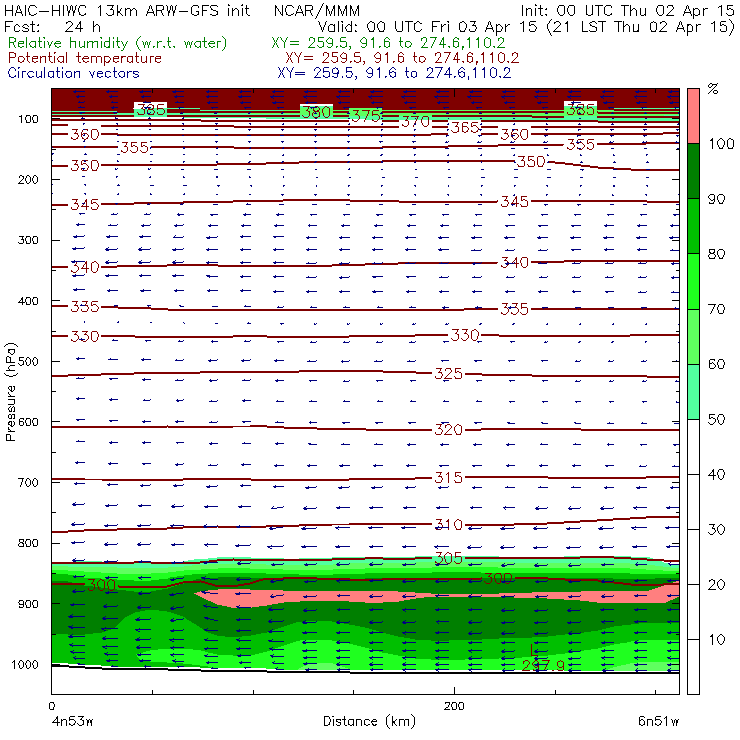The image size is (740, 740).
Task: Click the '305' contour label
Action: pyautogui.click(x=448, y=558)
